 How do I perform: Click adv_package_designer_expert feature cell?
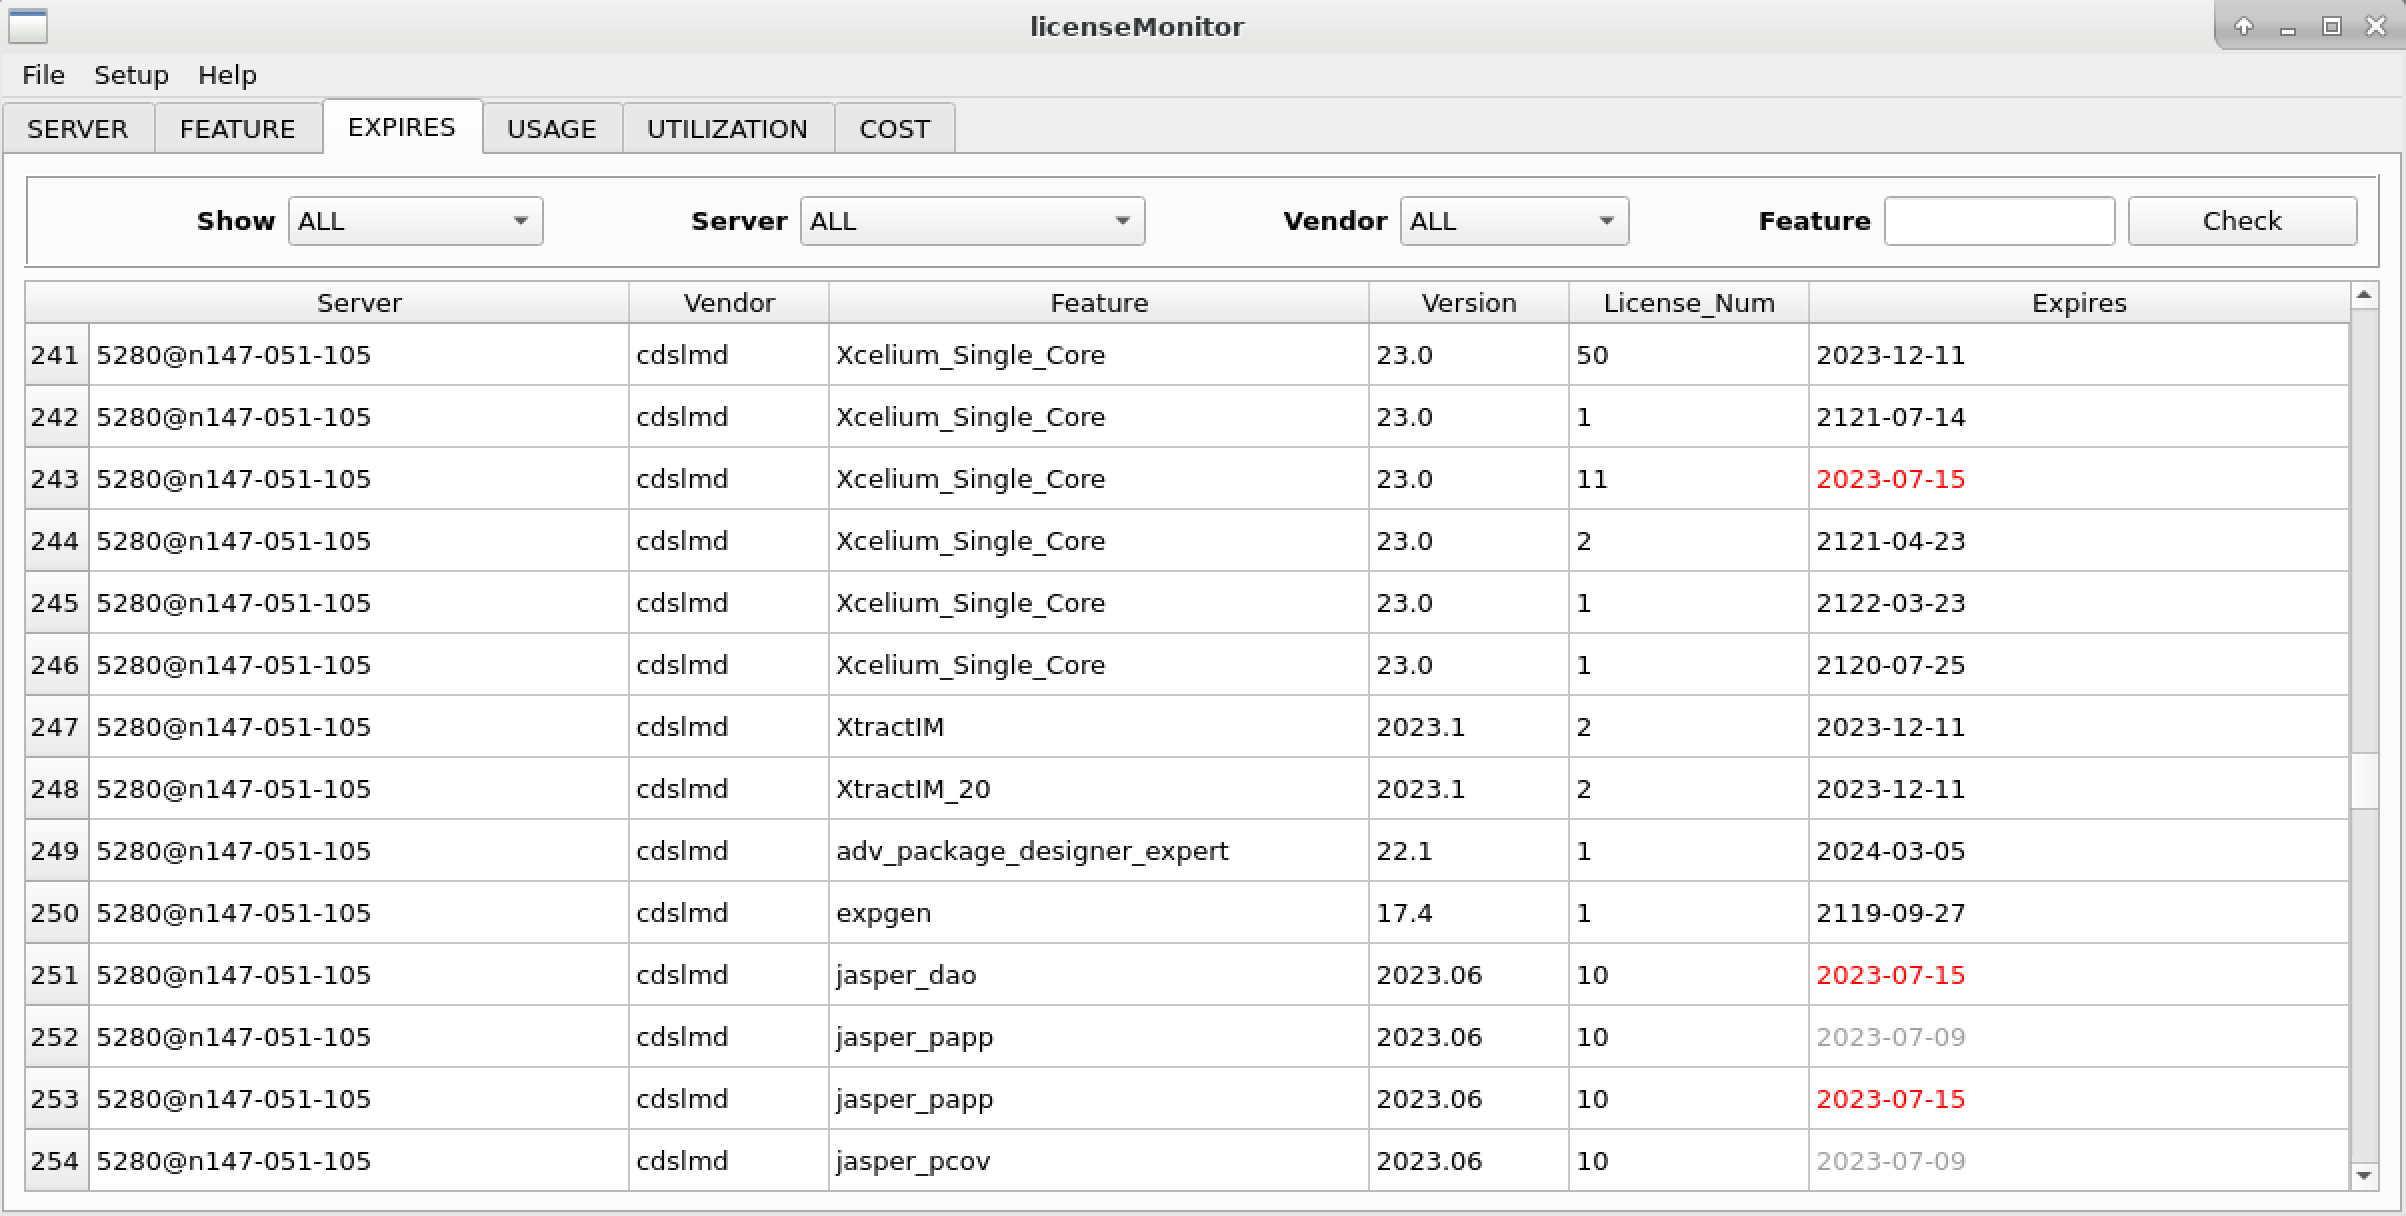1099,851
